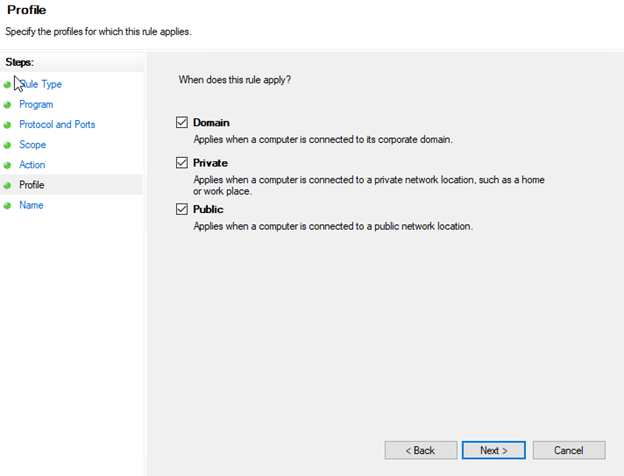Skip to the Name step
The width and height of the screenshot is (624, 476).
(x=31, y=205)
